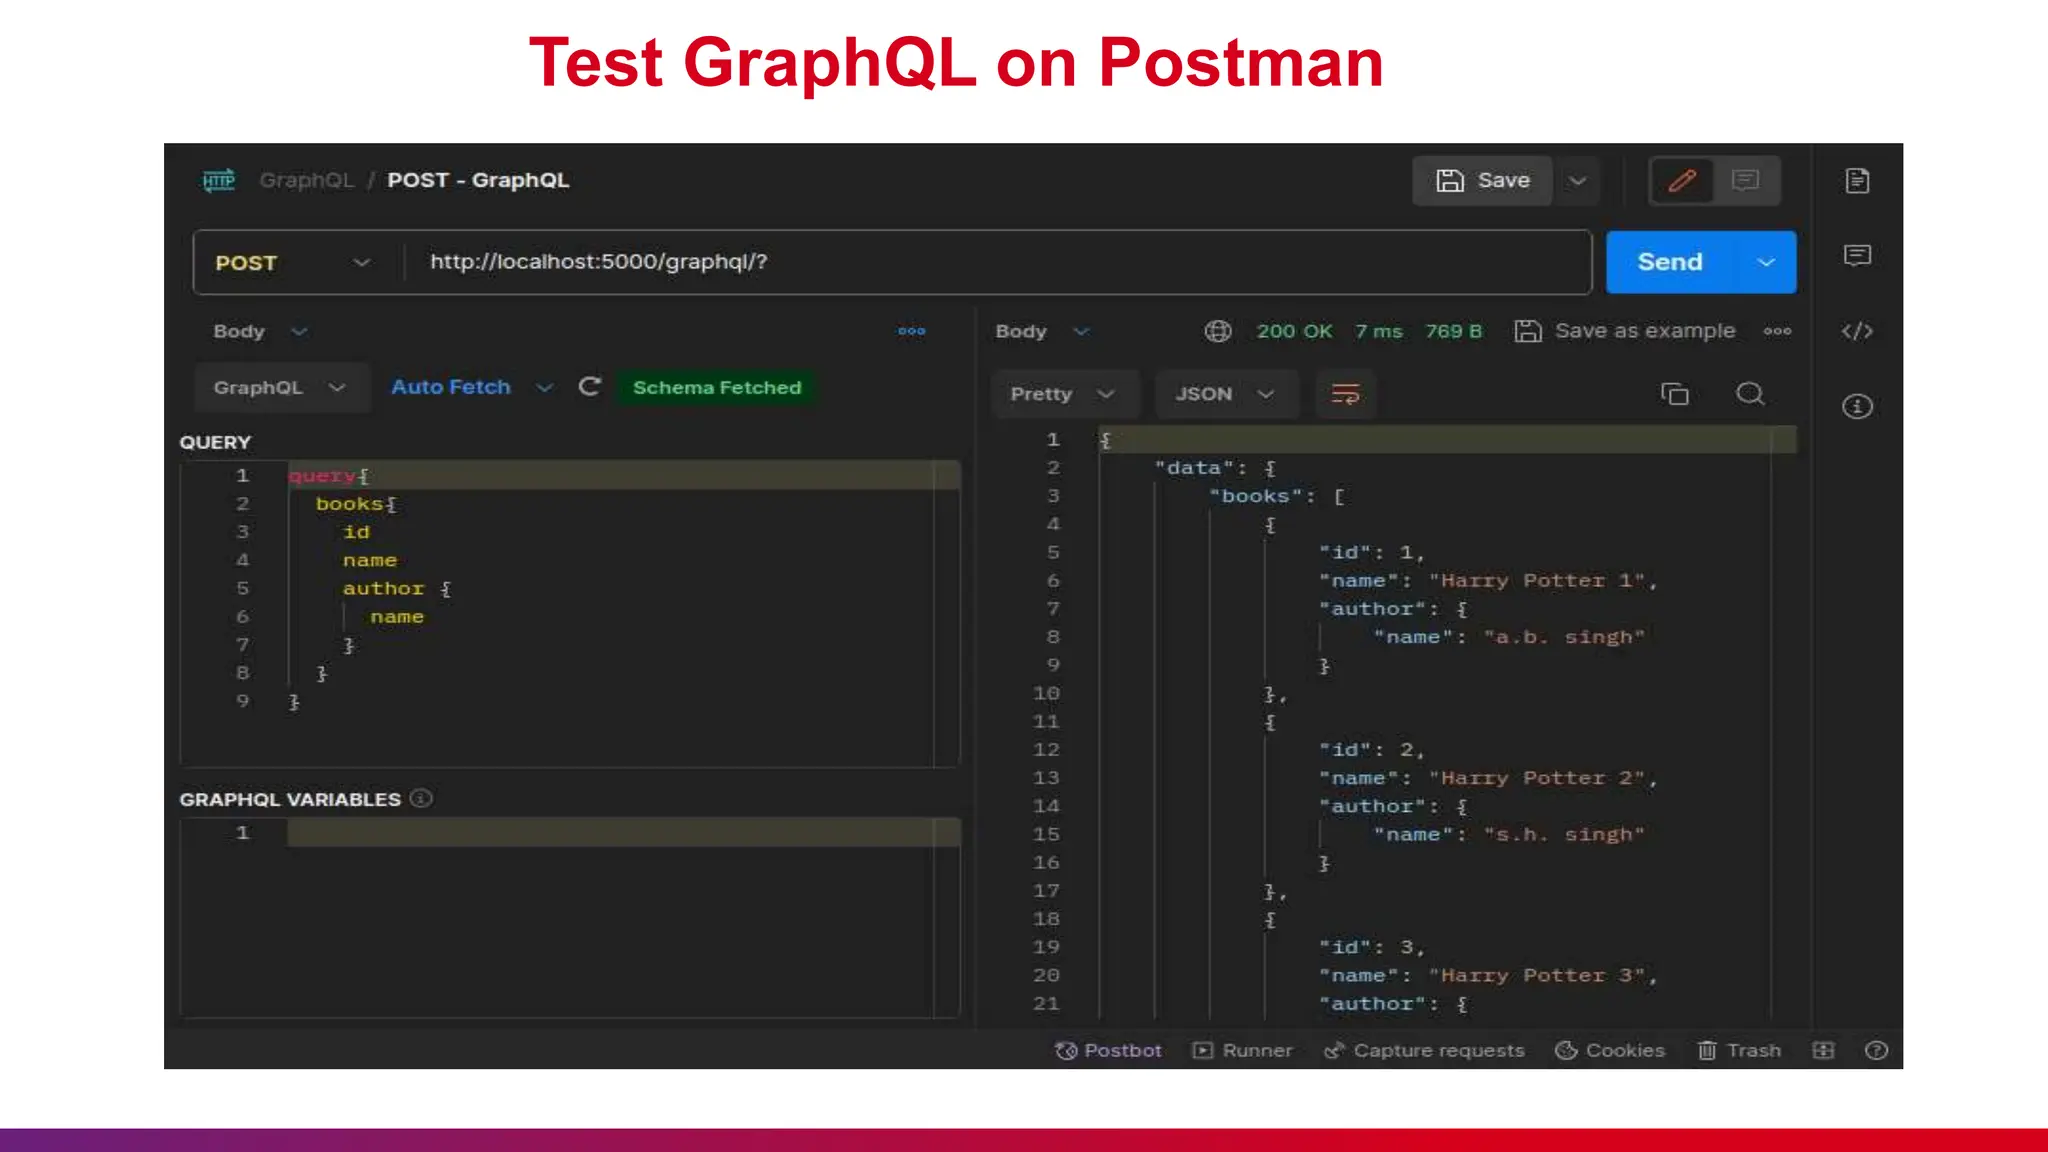Open Cookies in the footer
Image resolution: width=2048 pixels, height=1152 pixels.
tap(1609, 1050)
